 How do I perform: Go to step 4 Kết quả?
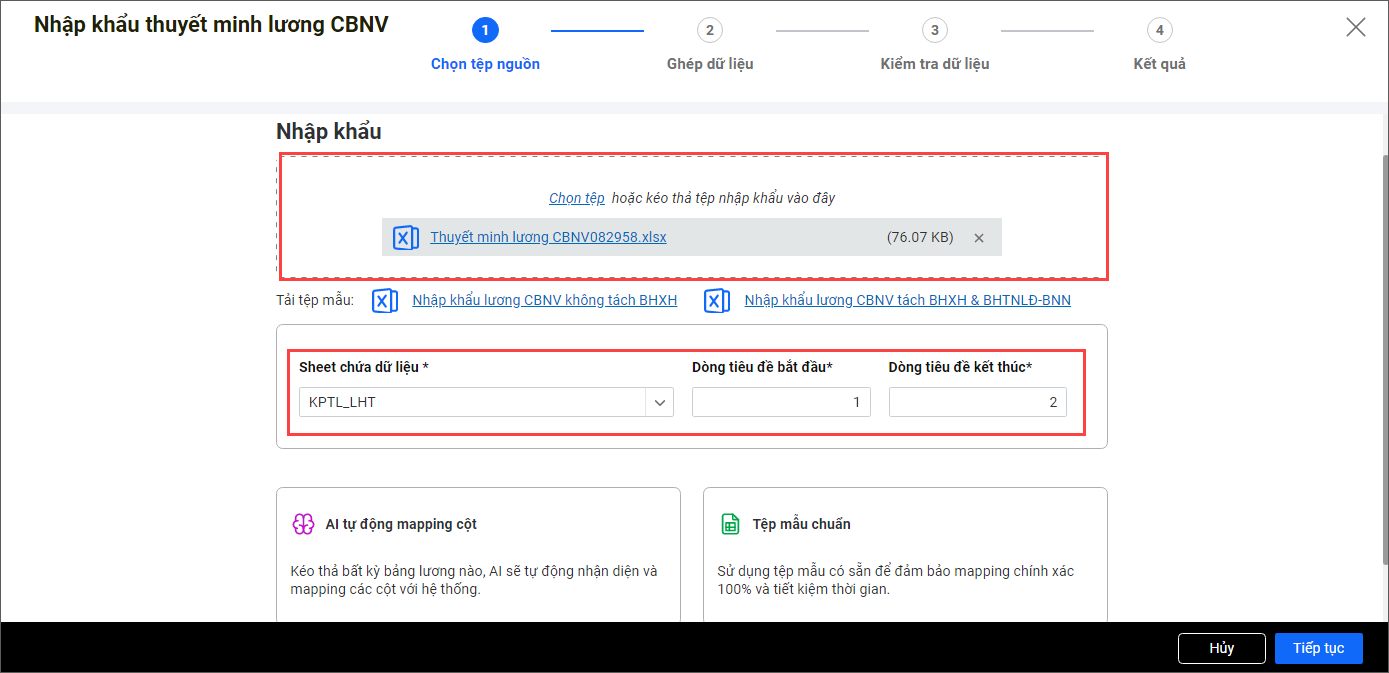1159,30
